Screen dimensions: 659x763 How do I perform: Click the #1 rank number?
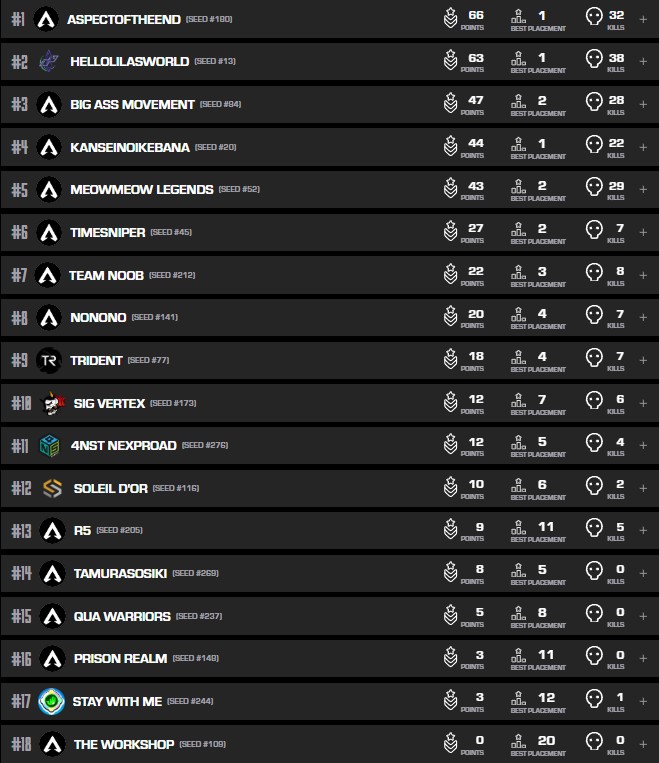coord(16,19)
